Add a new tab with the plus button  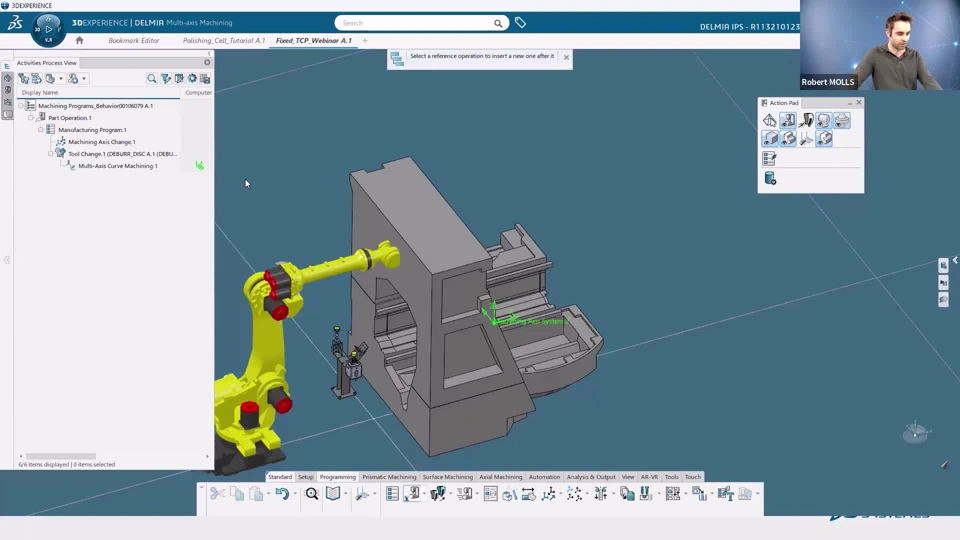365,40
